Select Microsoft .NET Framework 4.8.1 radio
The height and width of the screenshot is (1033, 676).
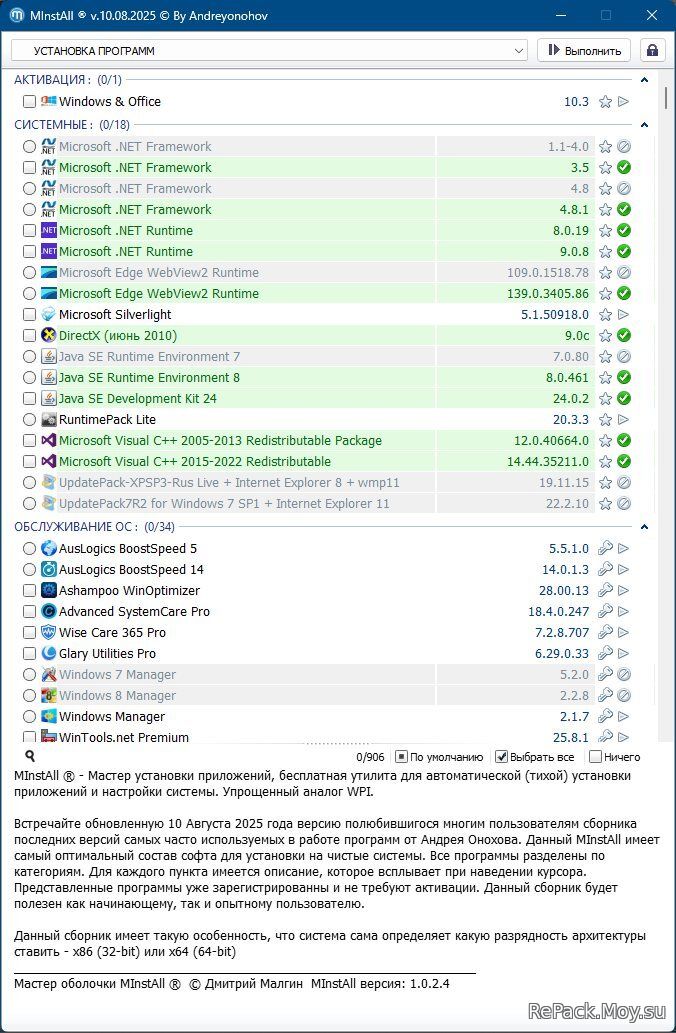pyautogui.click(x=29, y=209)
